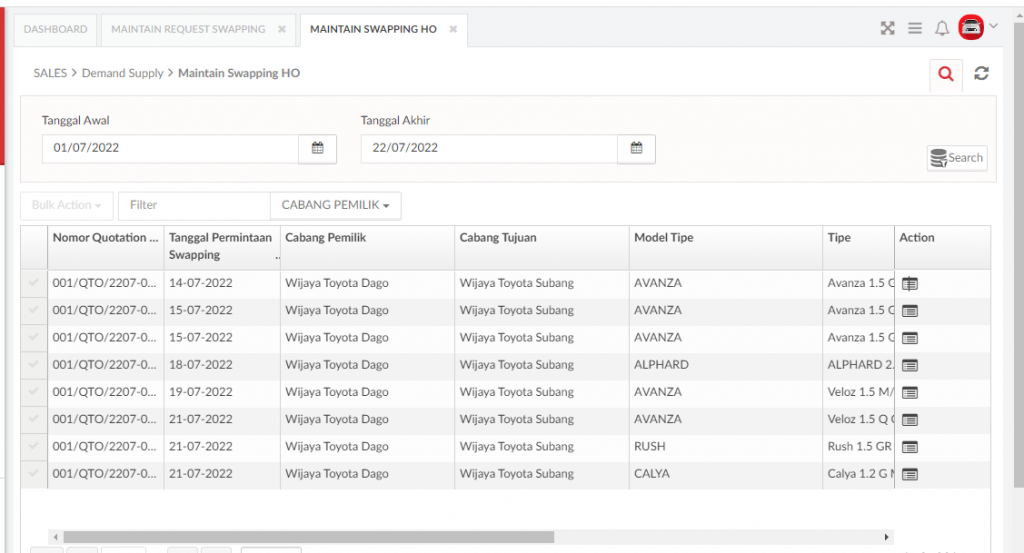Click the SALES breadcrumb link
The image size is (1024, 553).
click(50, 73)
